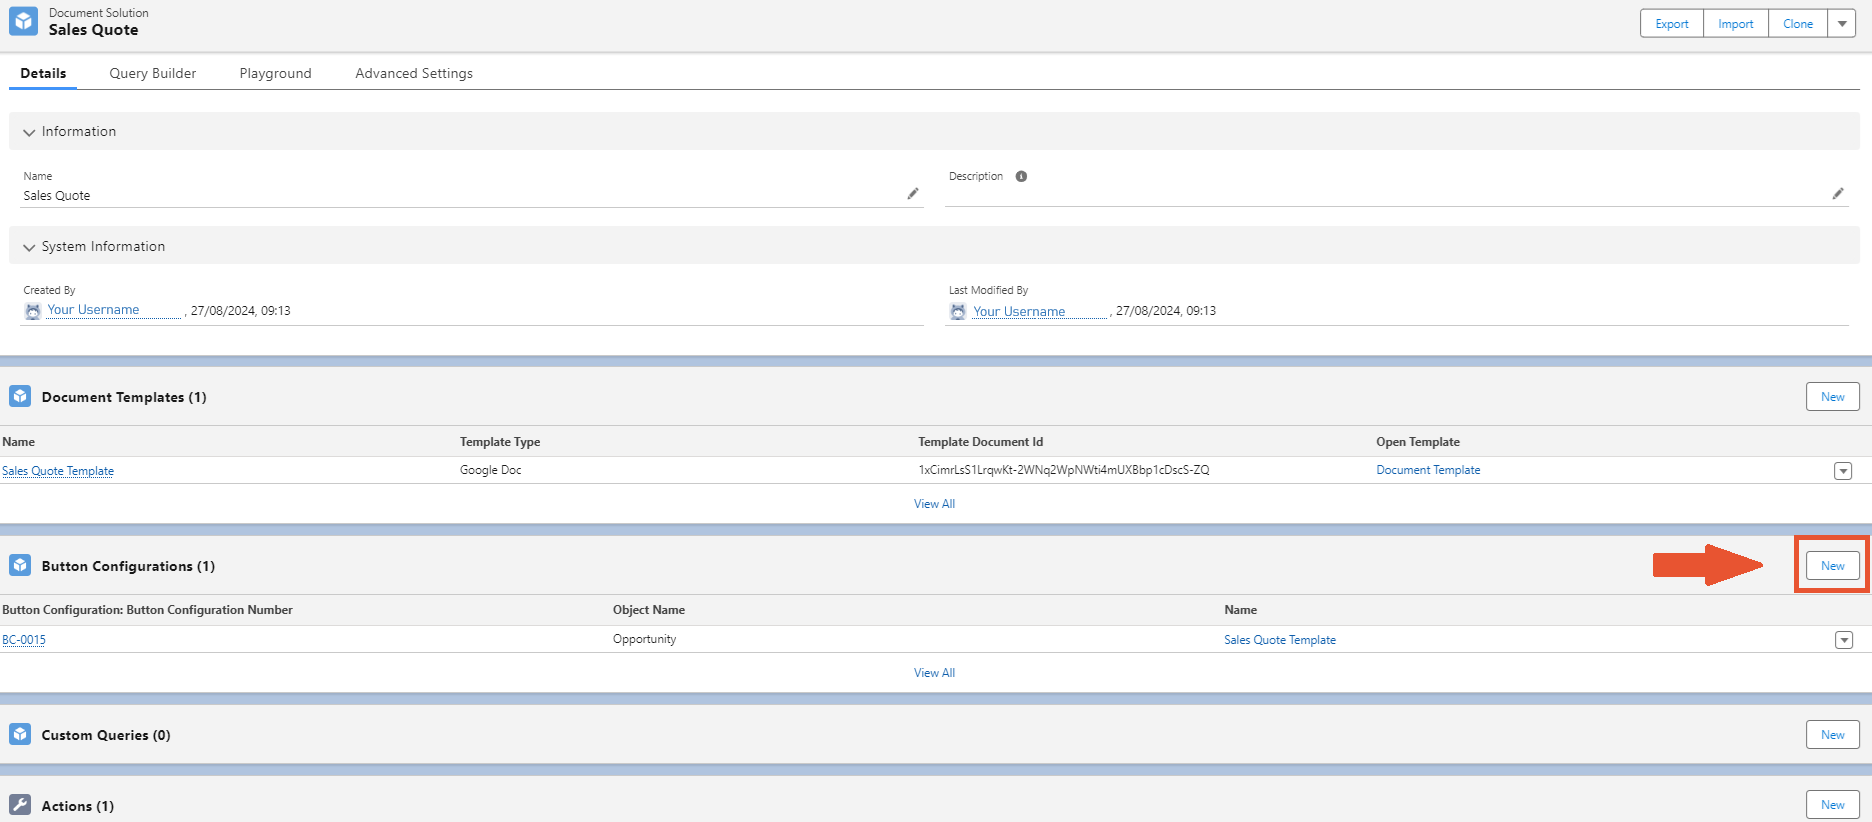Click the Actions wrench icon
1872x822 pixels.
click(20, 805)
